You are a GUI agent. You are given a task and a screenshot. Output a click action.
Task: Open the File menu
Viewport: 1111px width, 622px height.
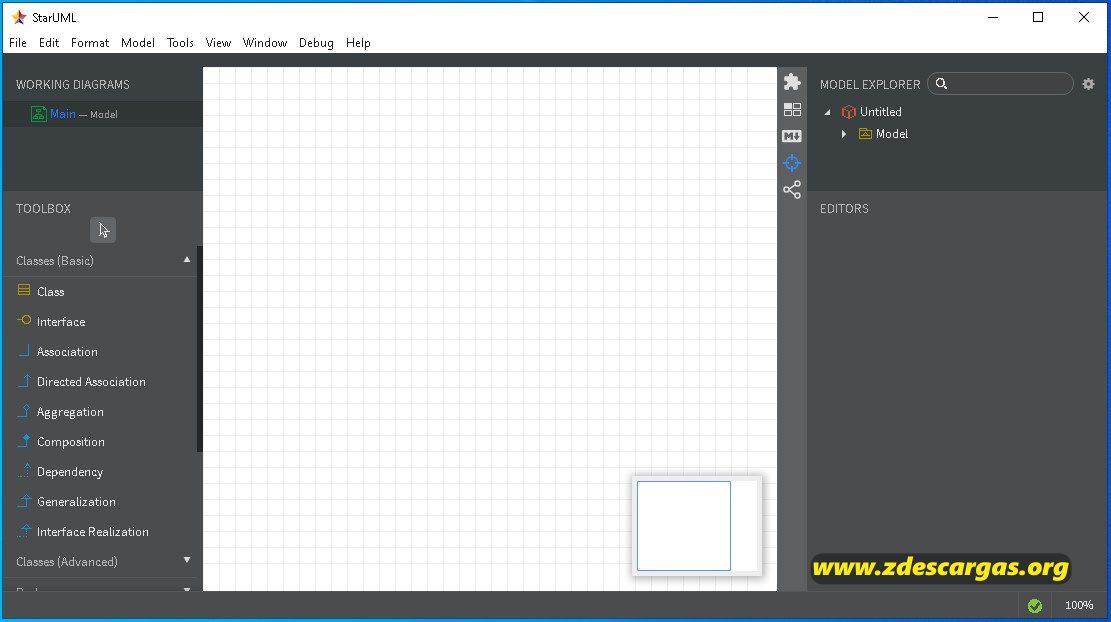pos(18,43)
